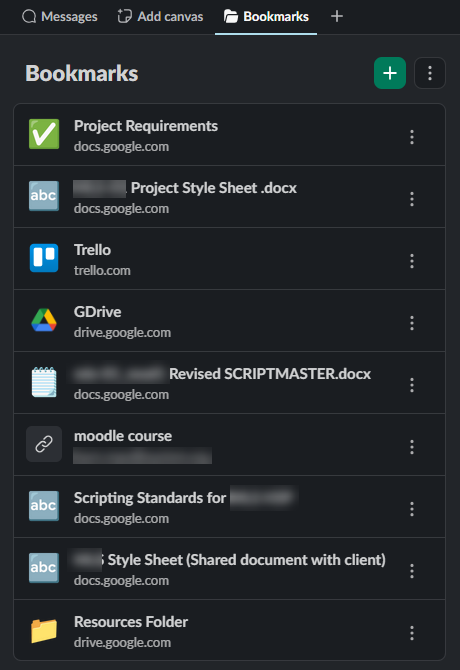Click the plus icon to add a tab
Screen dimensions: 460x670
click(x=337, y=17)
